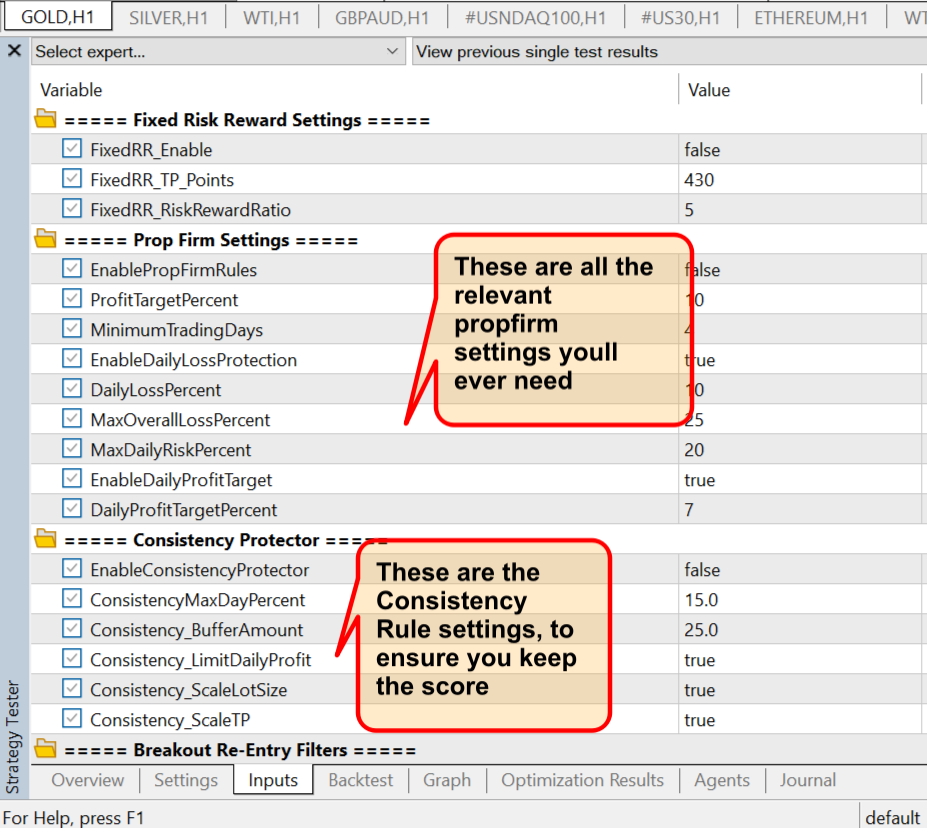Click the Variable column header
The width and height of the screenshot is (927, 828).
[355, 89]
